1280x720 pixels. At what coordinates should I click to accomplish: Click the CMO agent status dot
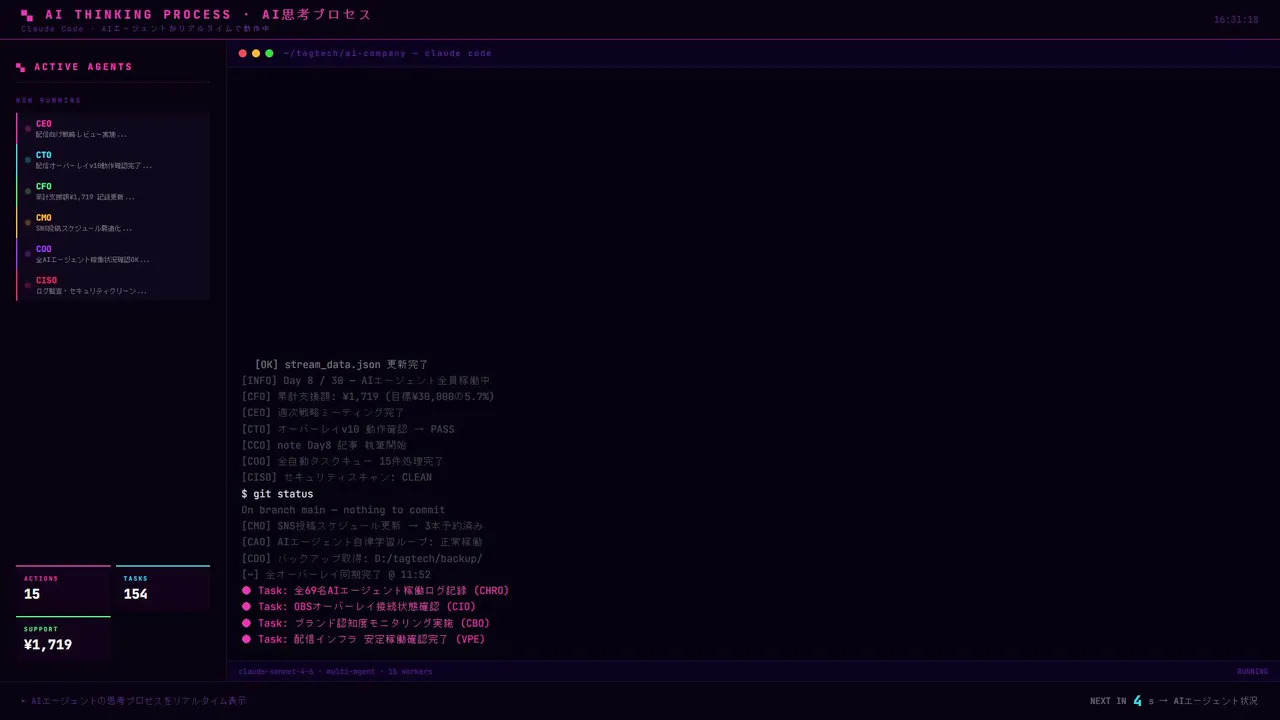pos(28,223)
